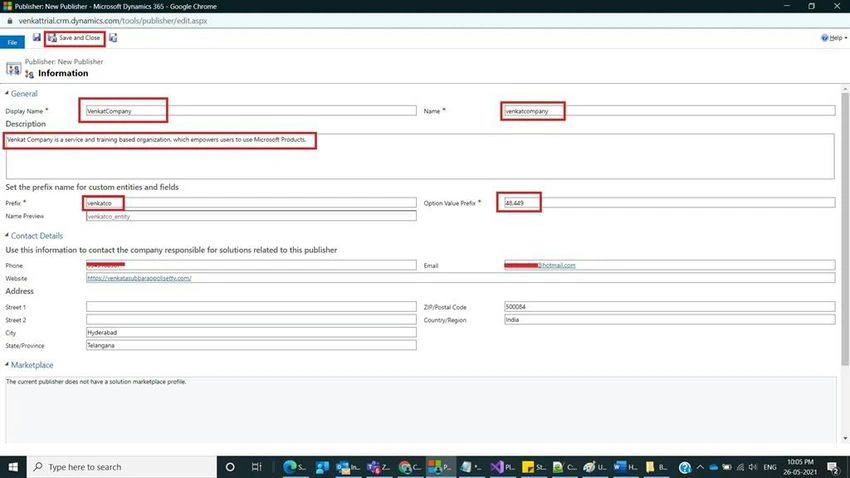The width and height of the screenshot is (850, 478).
Task: Click the Display Name field containing VenkatCompany
Action: 251,111
